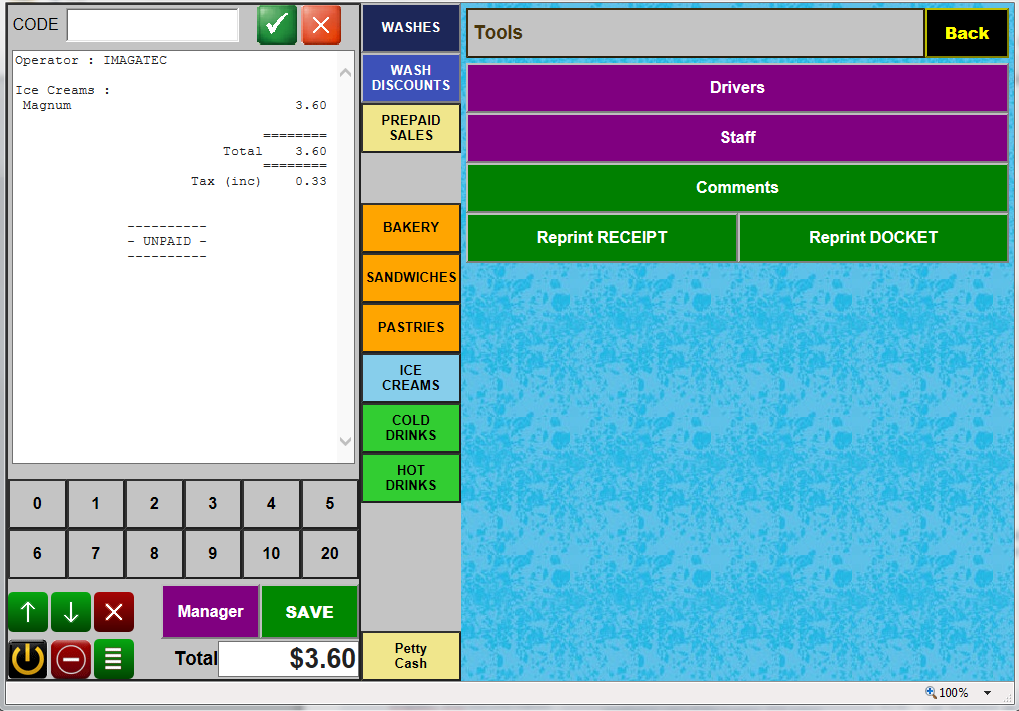Choose the HOT DRINKS category
The height and width of the screenshot is (711, 1019).
pos(411,478)
